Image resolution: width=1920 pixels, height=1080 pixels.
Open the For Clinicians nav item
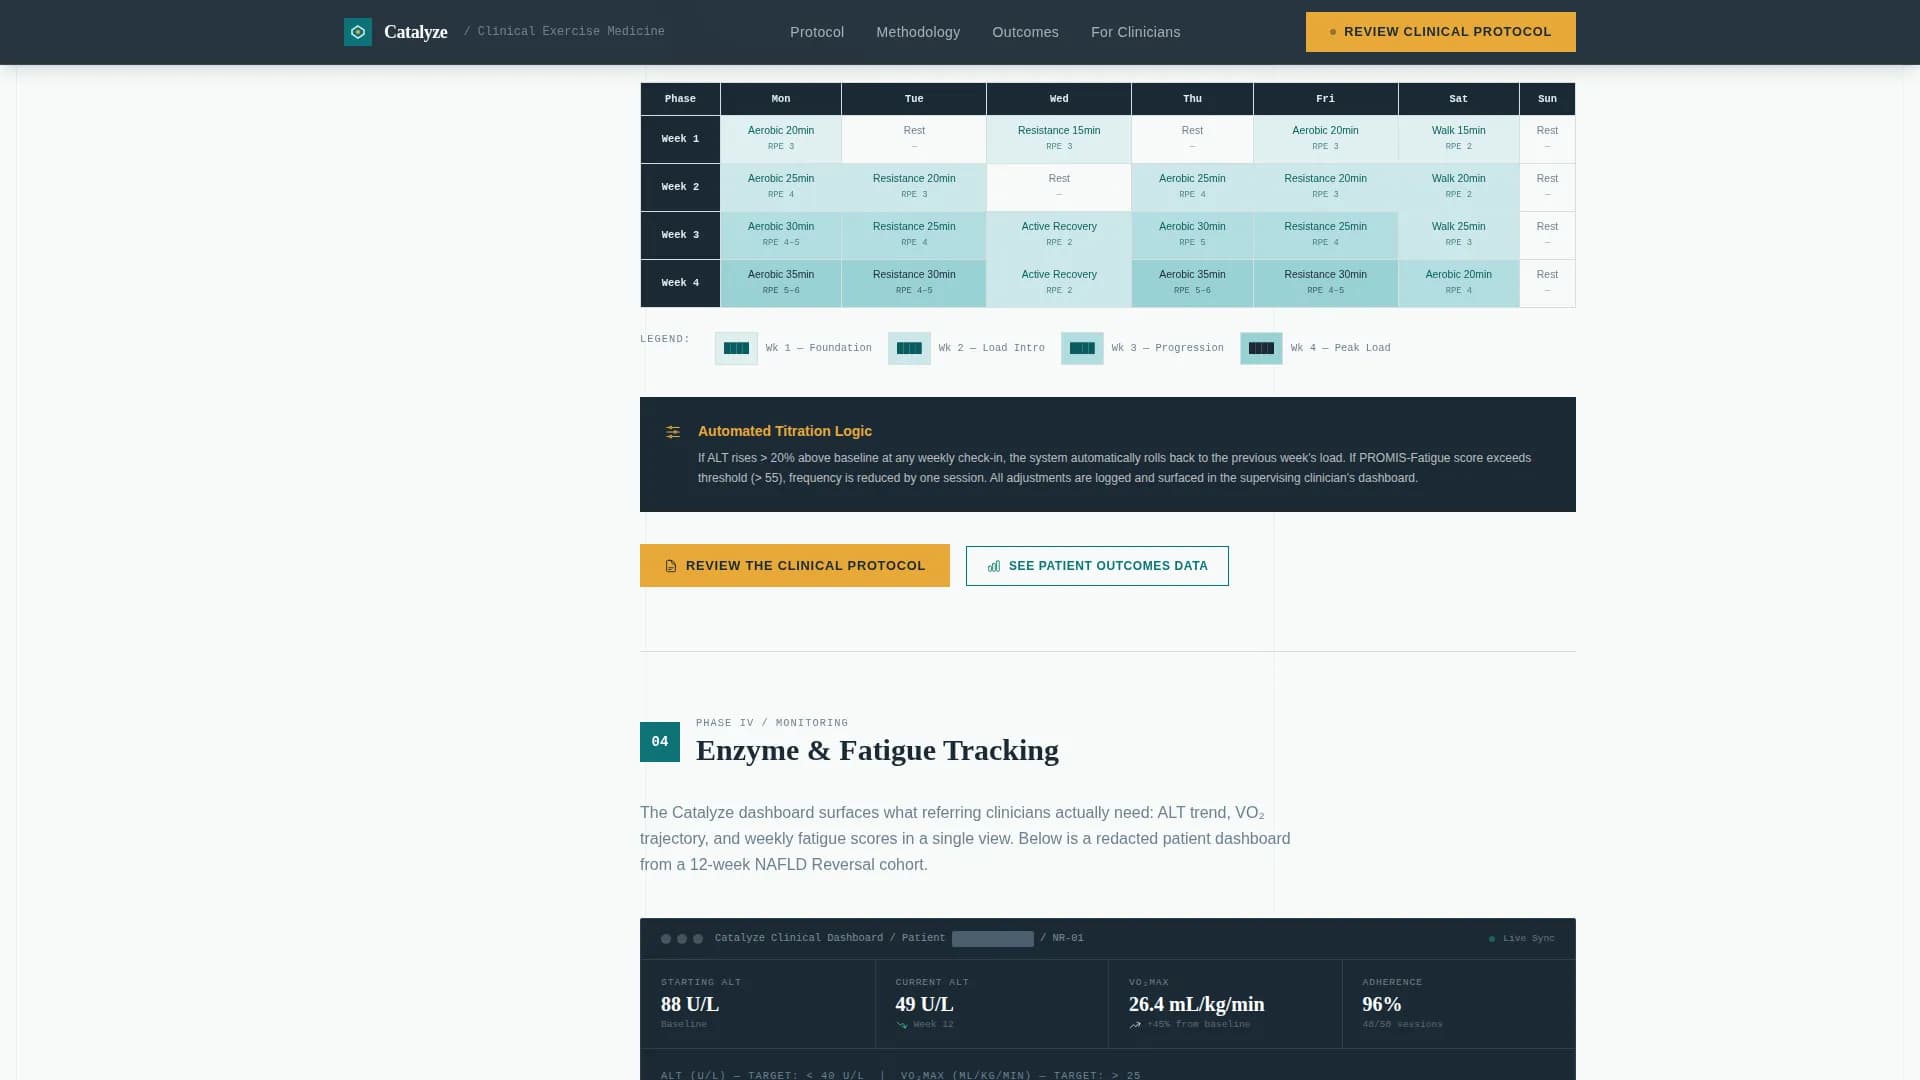tap(1135, 32)
